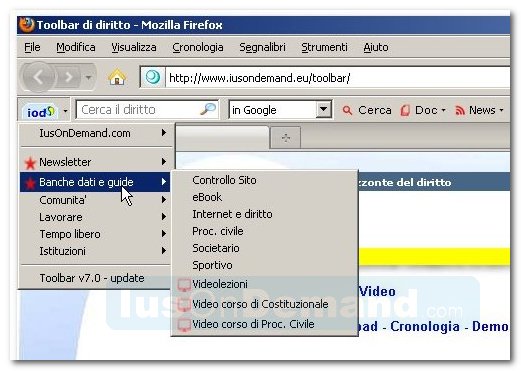Open the Visualizza menu

tap(134, 47)
